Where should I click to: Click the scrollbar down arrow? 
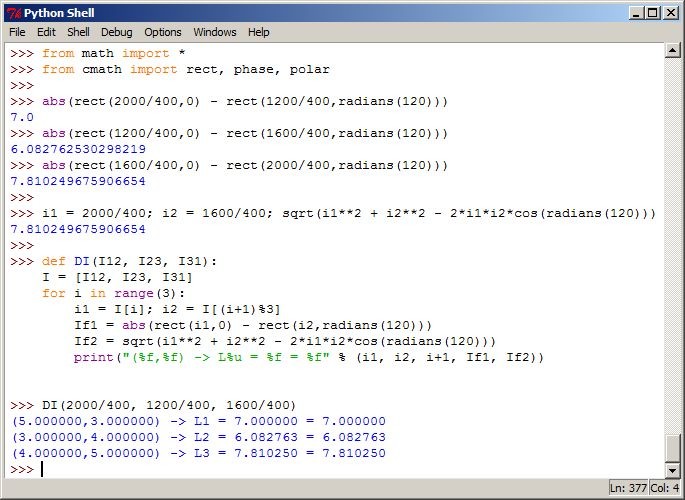(x=672, y=470)
